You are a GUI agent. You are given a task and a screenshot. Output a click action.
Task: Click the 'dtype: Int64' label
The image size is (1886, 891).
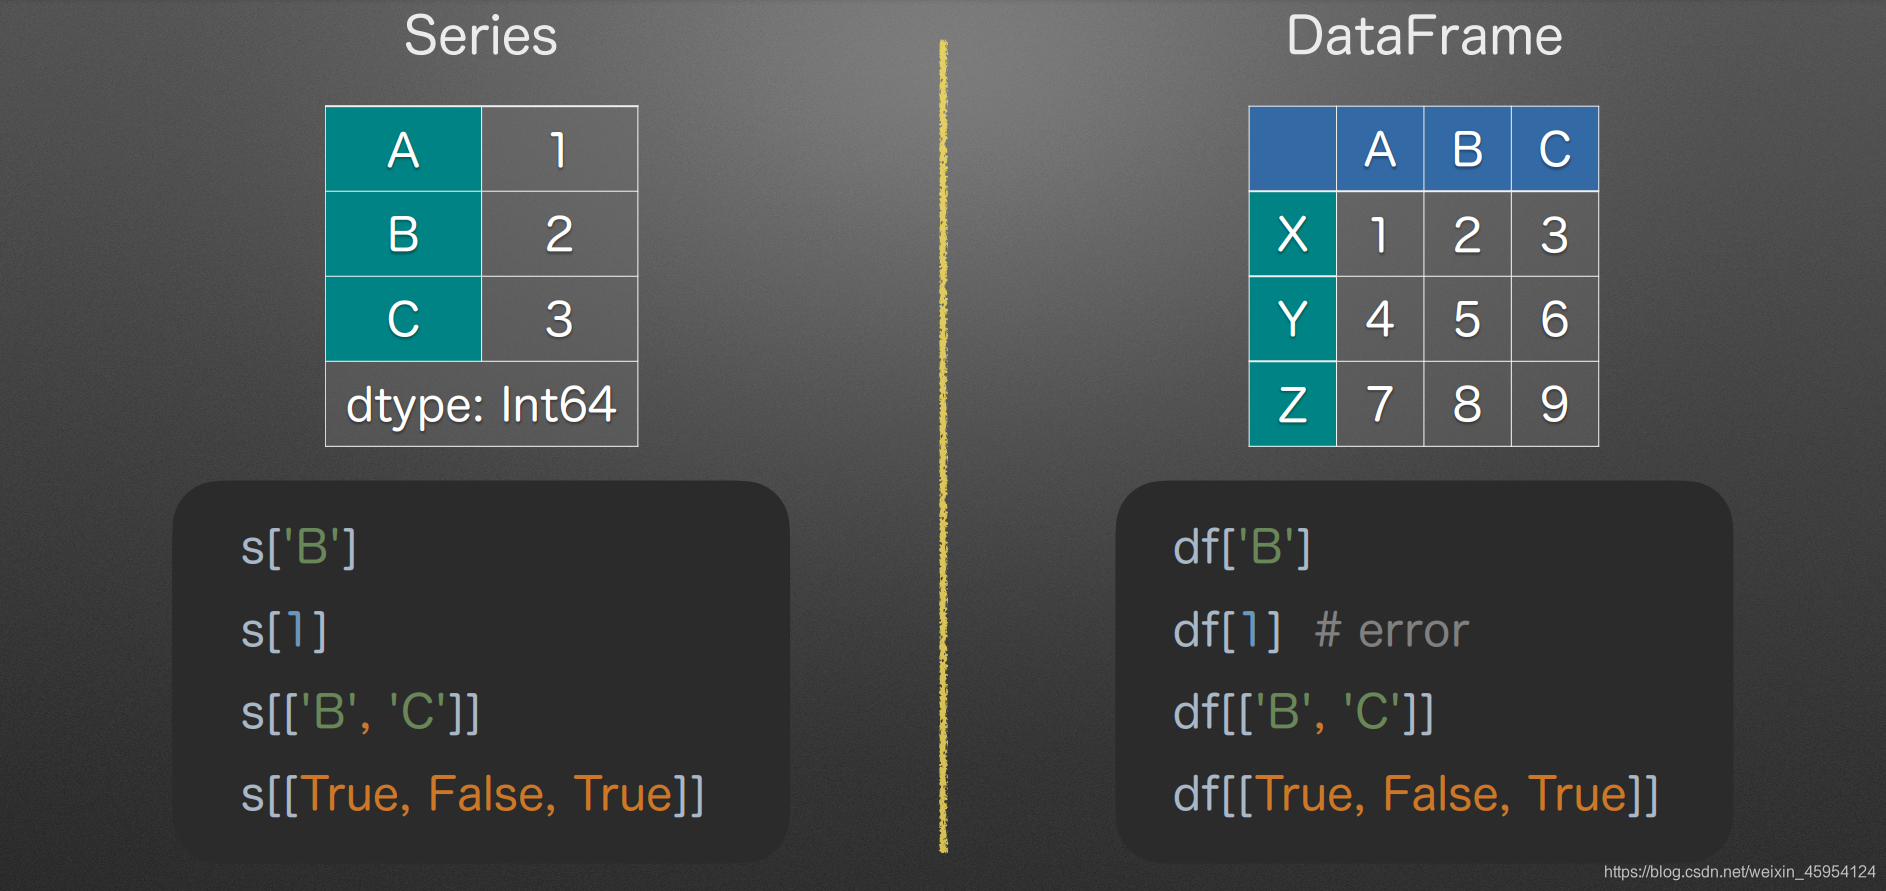pos(482,404)
